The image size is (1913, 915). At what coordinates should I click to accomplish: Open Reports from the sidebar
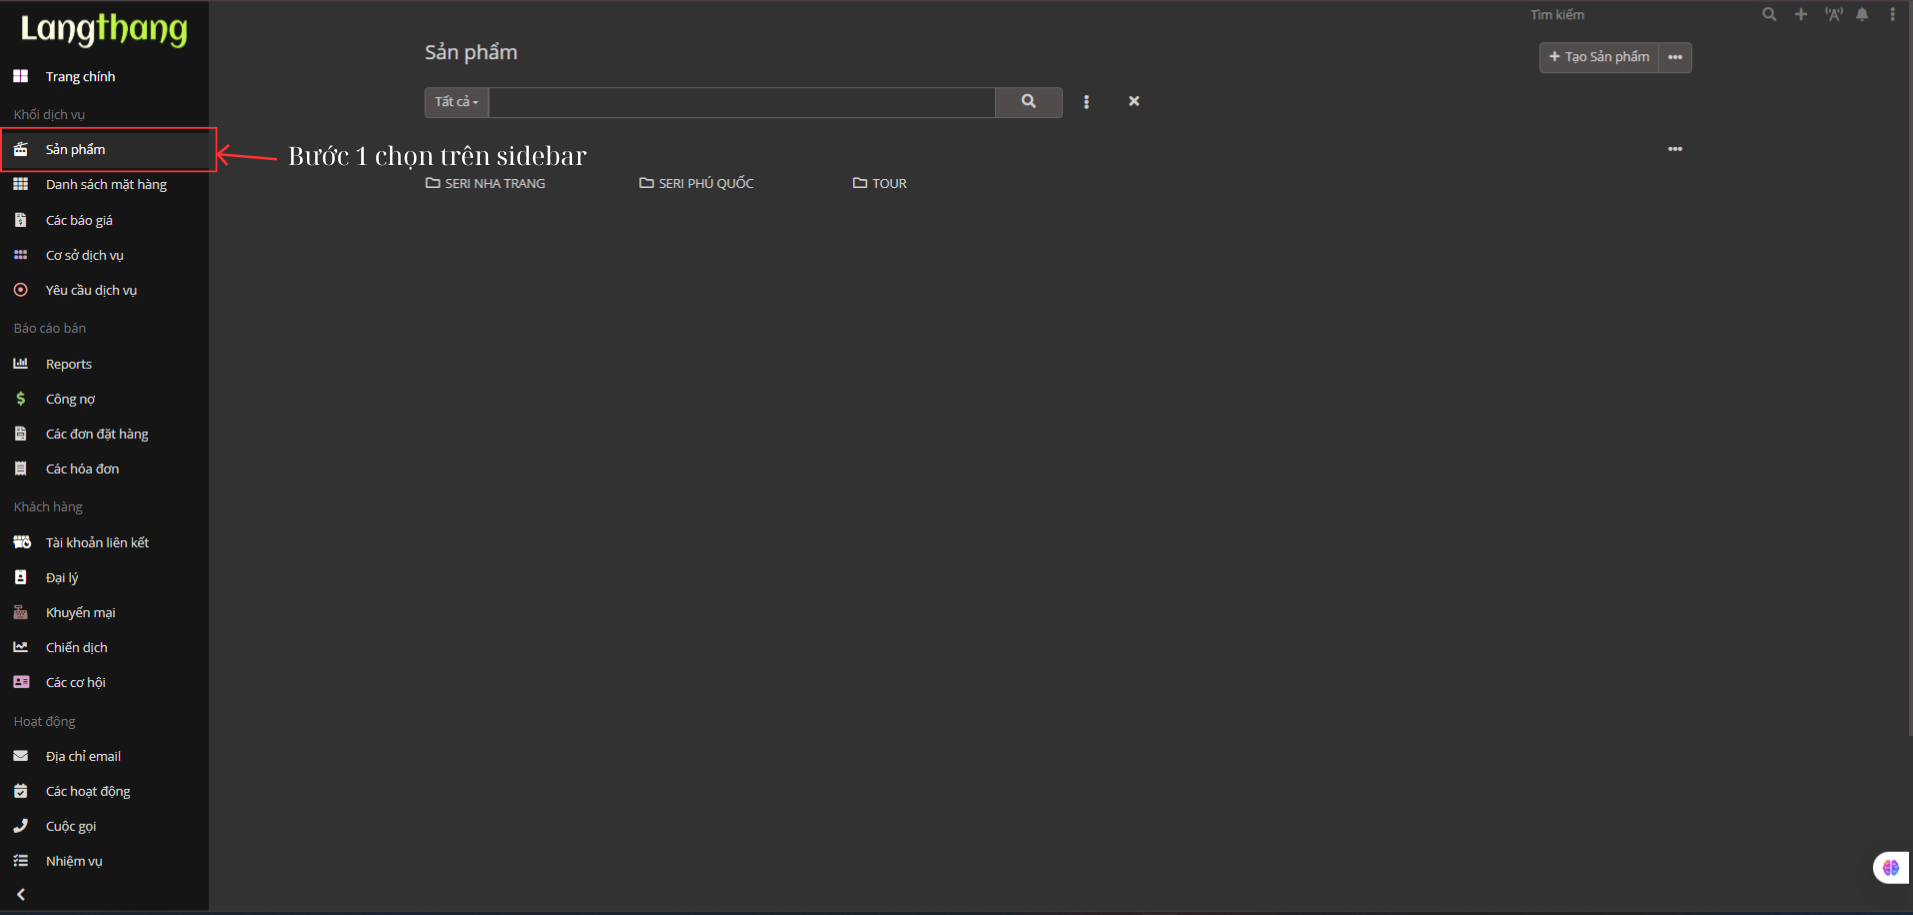coord(68,364)
